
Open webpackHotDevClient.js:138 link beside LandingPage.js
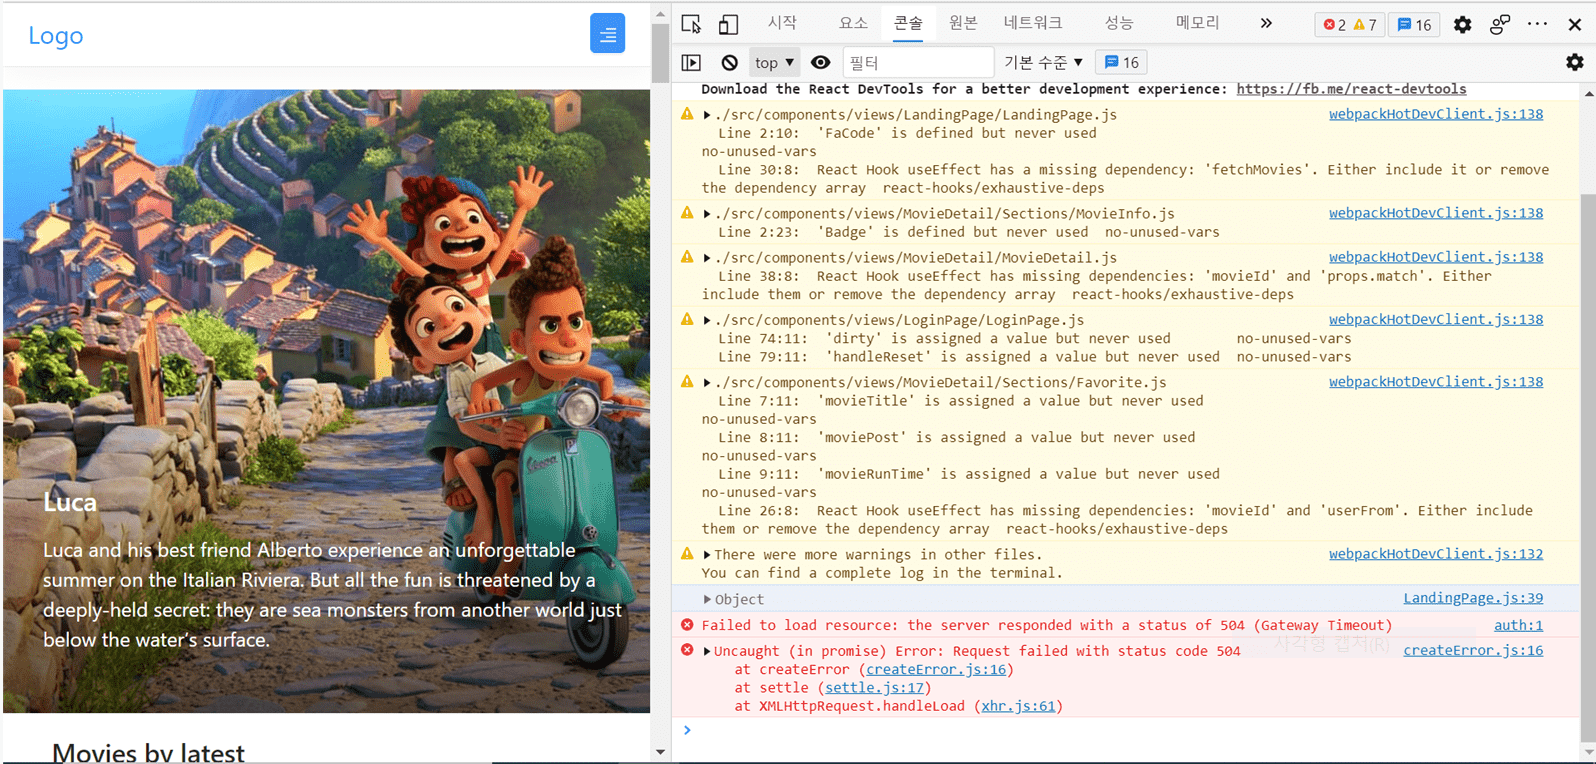[x=1436, y=114]
